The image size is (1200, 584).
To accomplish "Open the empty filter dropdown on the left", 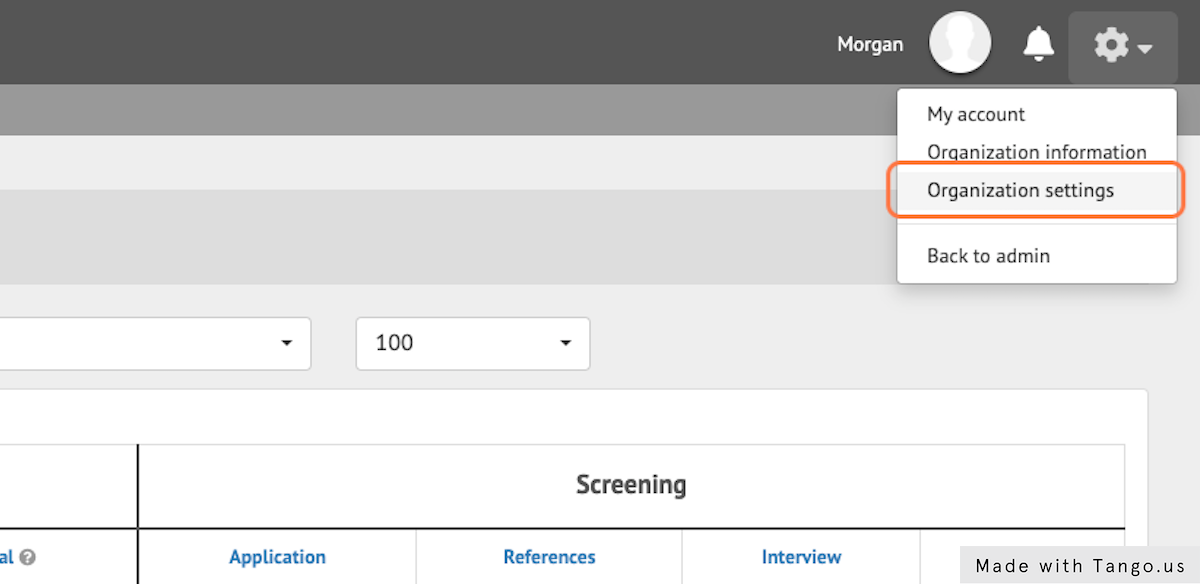I will [x=155, y=343].
